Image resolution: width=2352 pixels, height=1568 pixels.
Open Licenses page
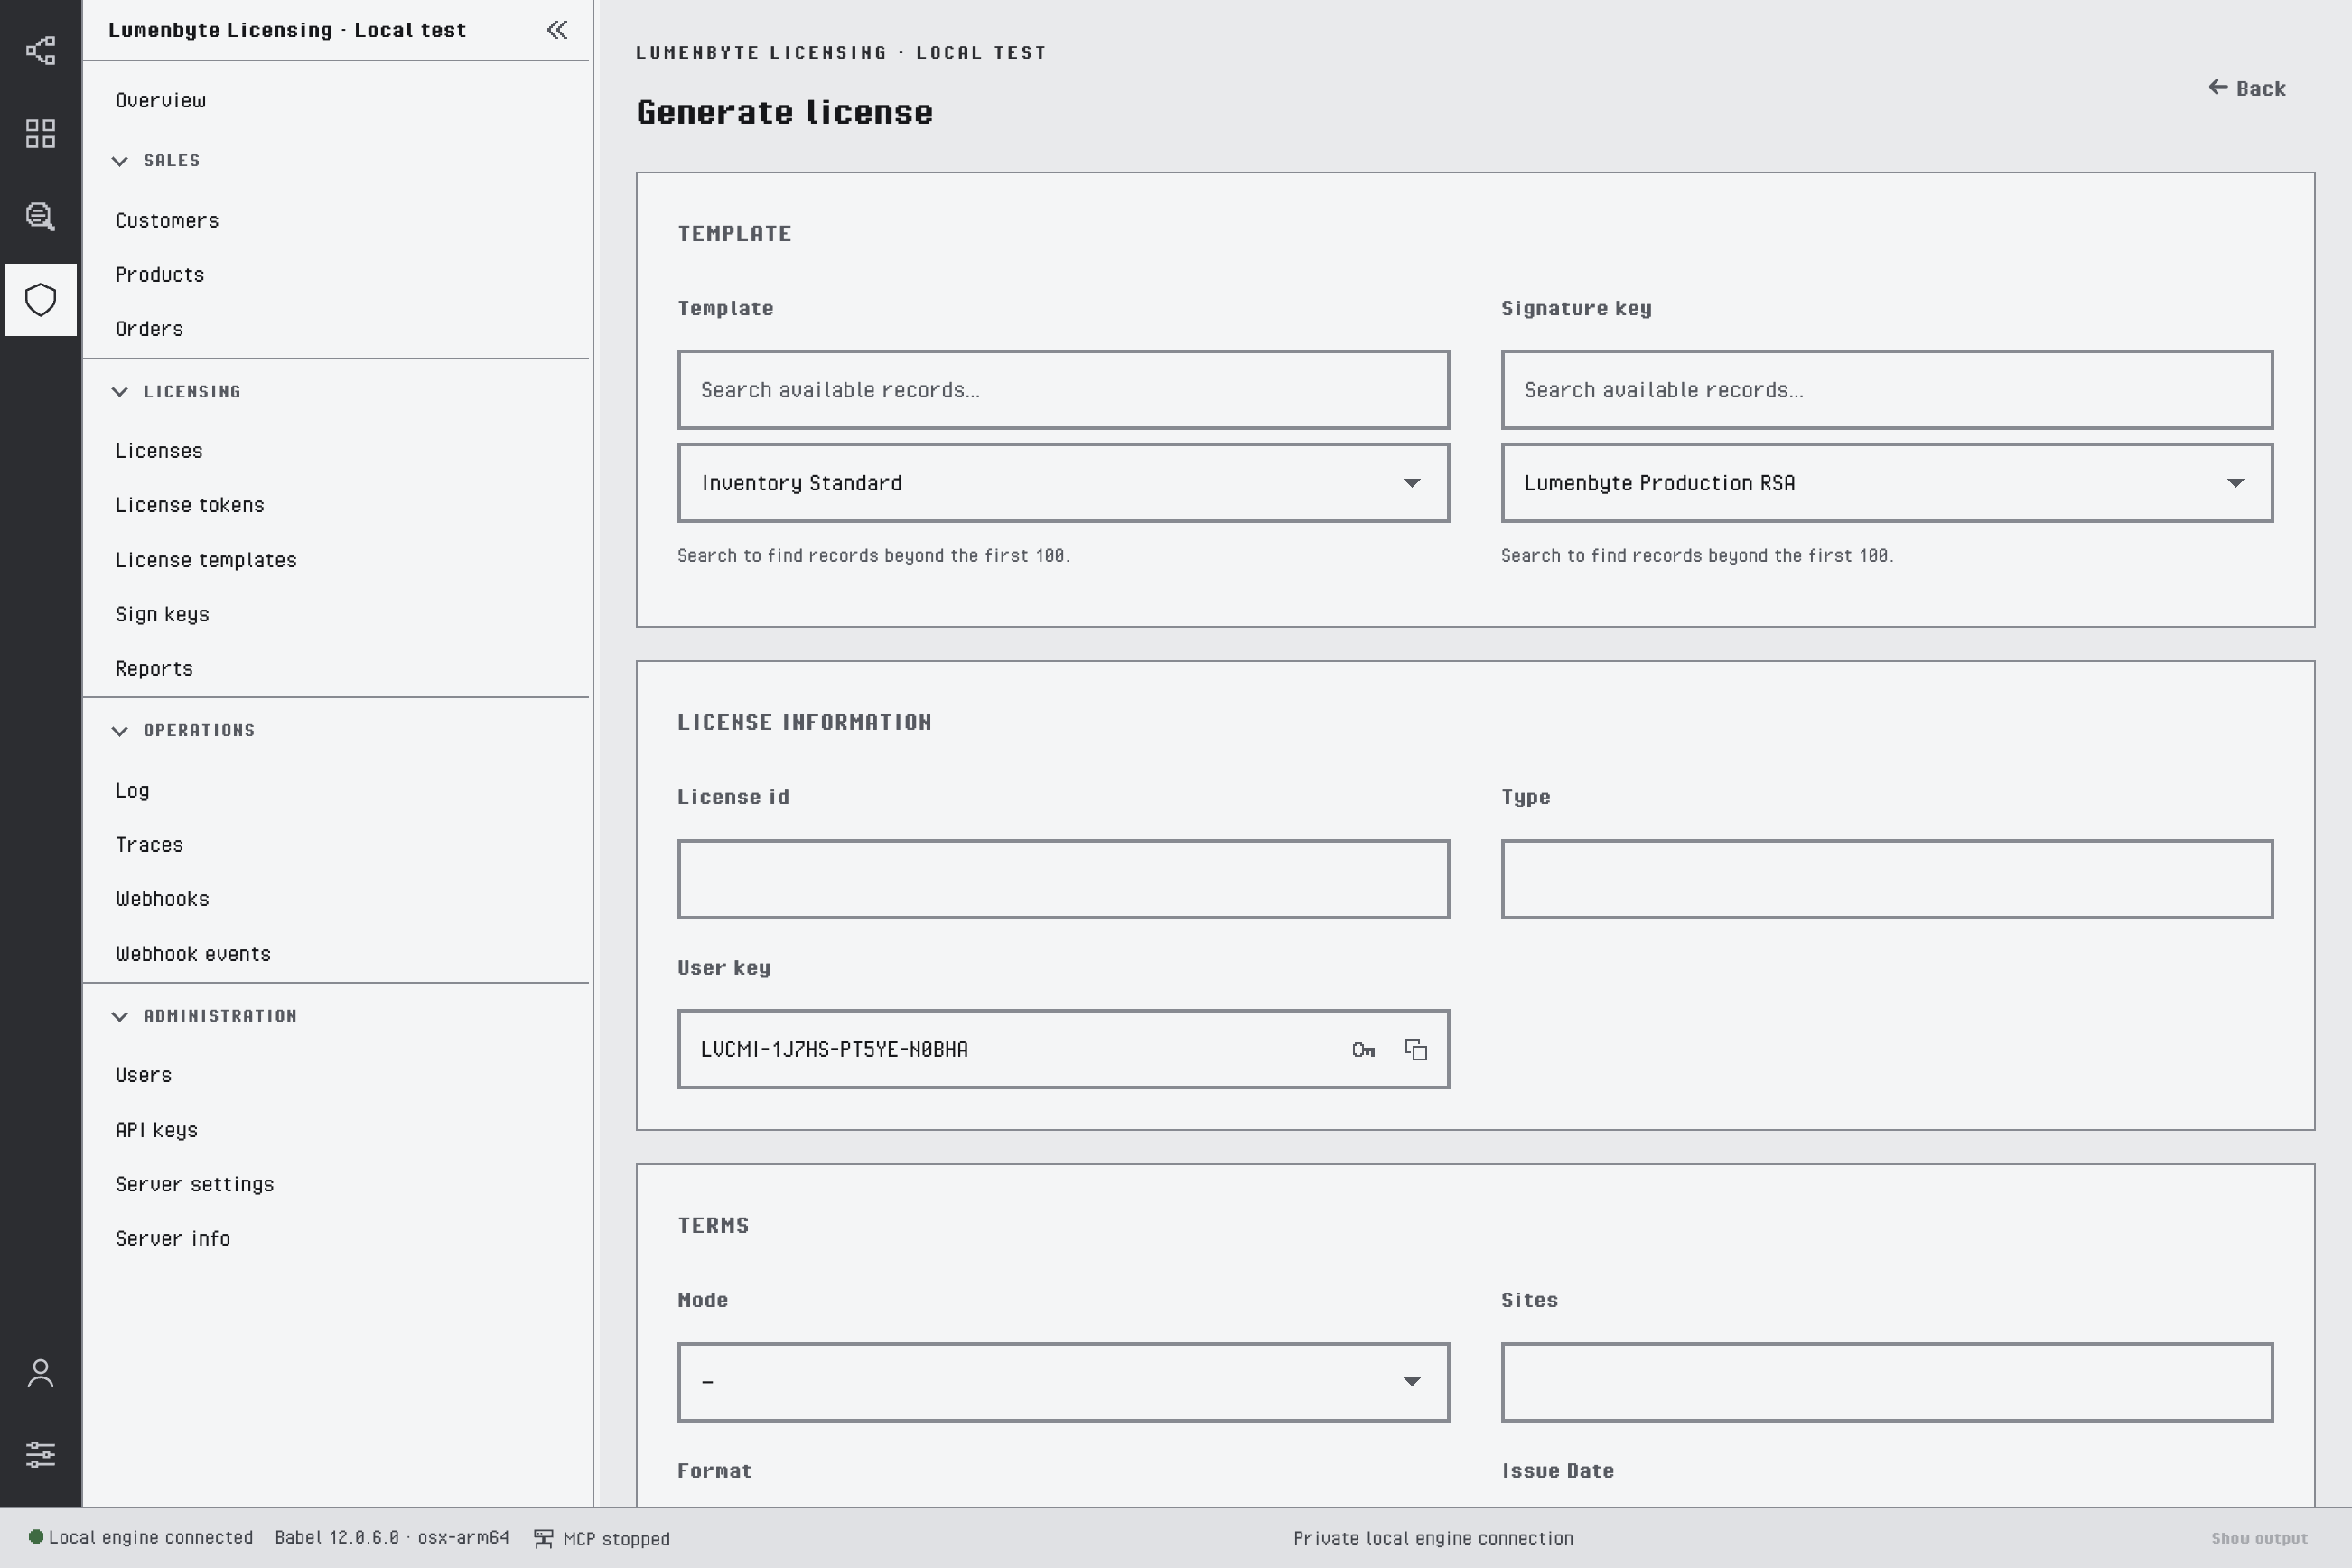tap(159, 451)
